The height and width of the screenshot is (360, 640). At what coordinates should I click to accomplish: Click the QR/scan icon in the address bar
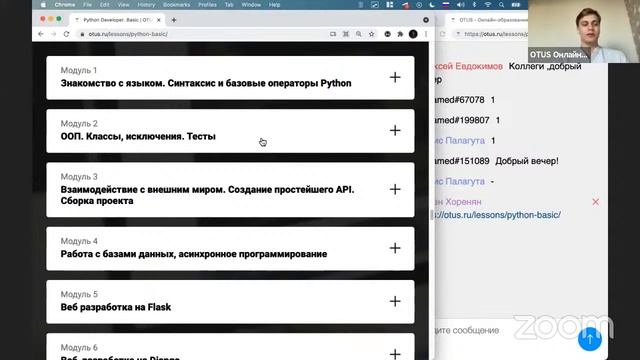pos(346,34)
